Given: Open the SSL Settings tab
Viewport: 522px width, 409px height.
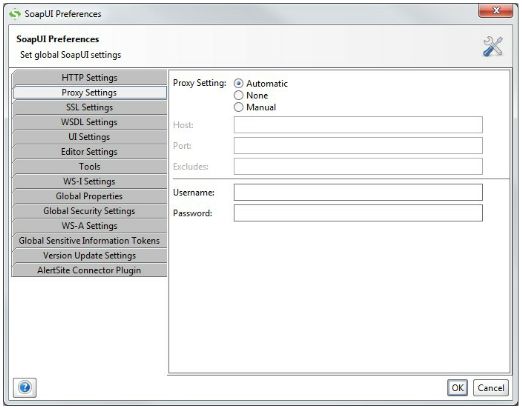Looking at the screenshot, I should tap(89, 107).
